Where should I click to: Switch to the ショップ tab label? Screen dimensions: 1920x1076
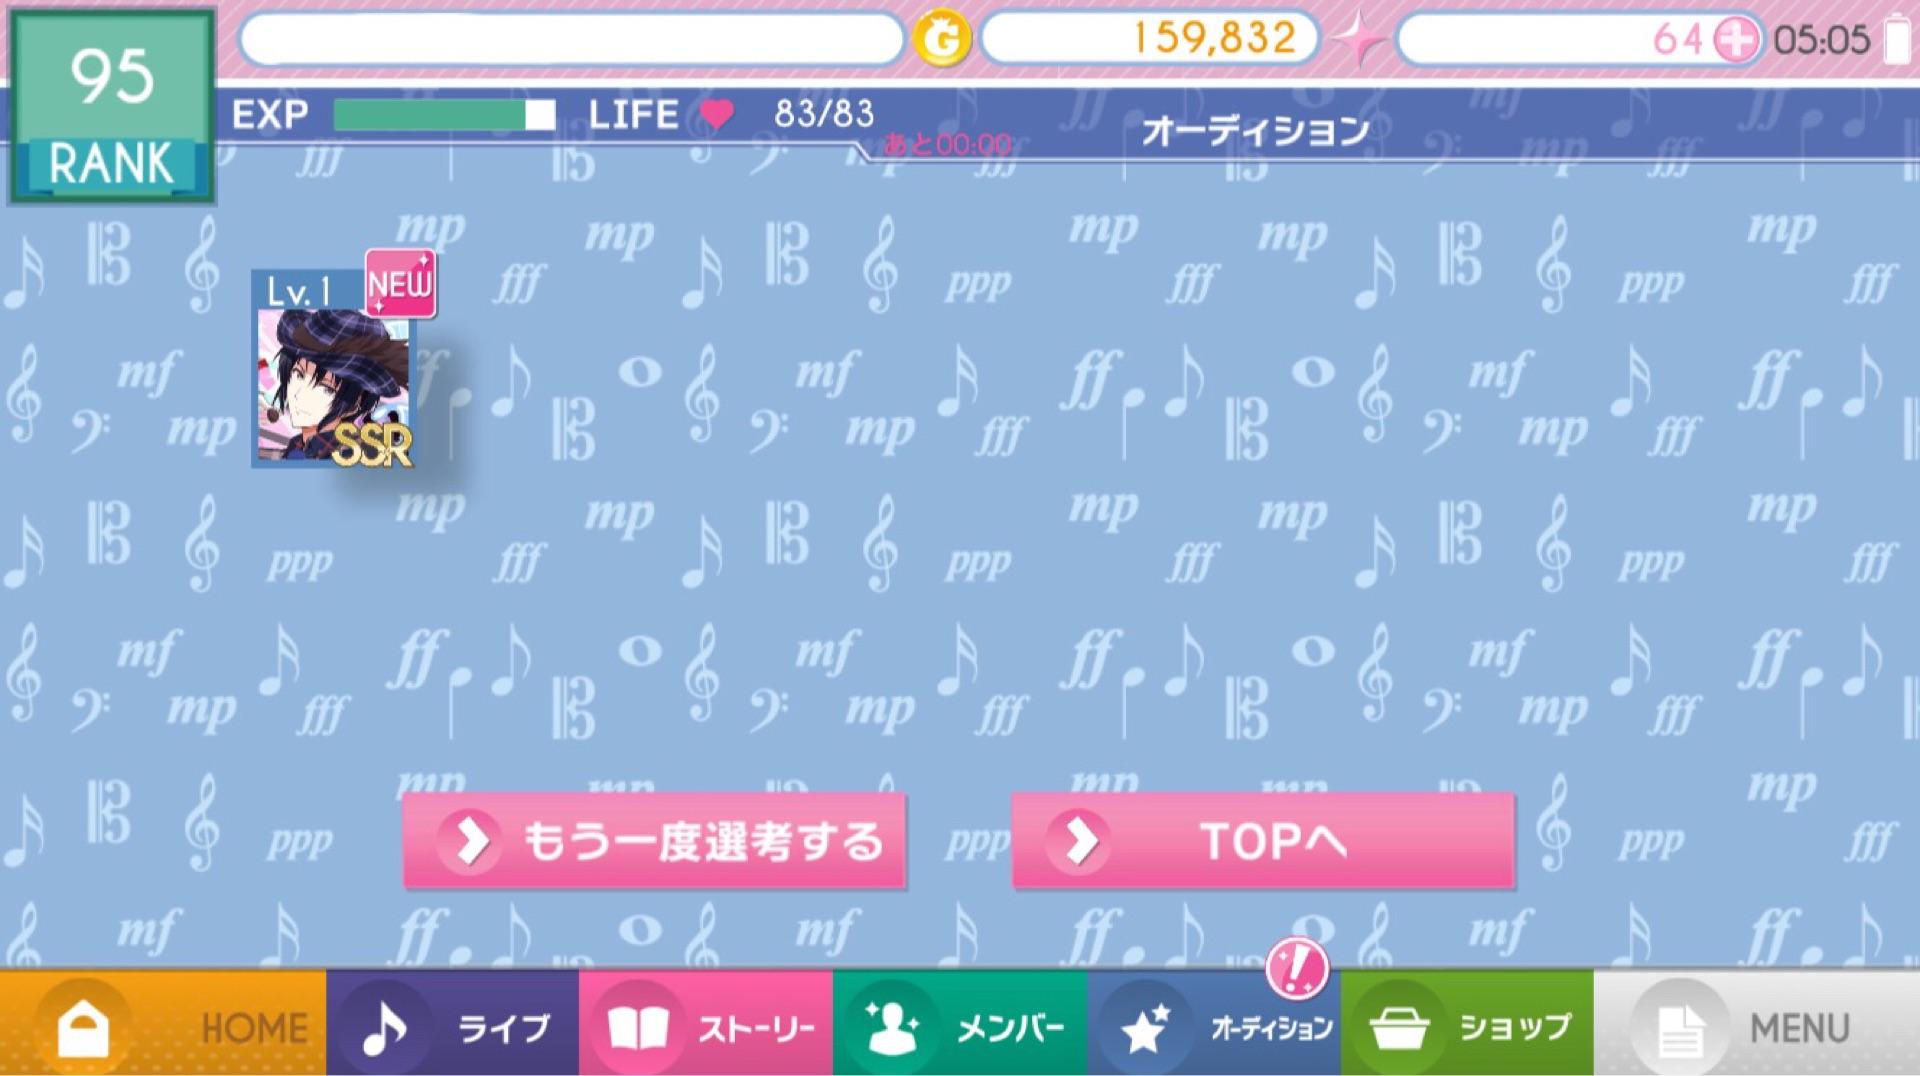pos(1515,1028)
